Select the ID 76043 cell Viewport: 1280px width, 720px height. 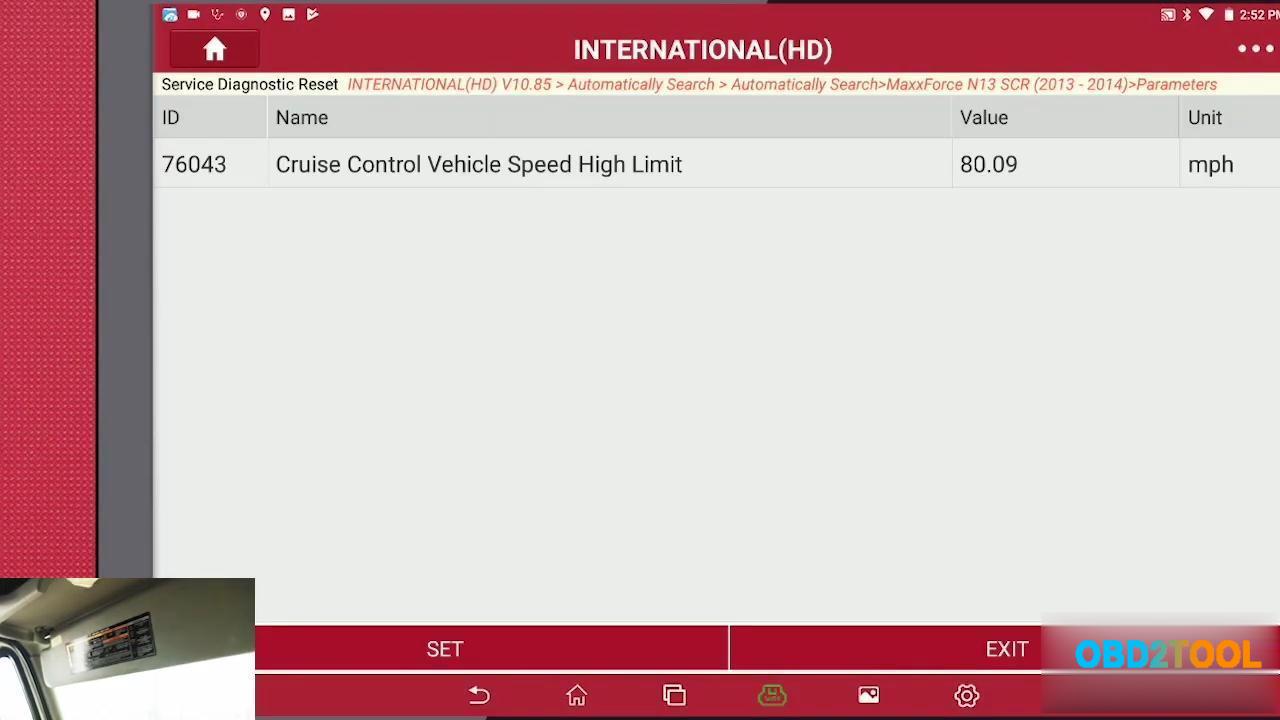[194, 165]
